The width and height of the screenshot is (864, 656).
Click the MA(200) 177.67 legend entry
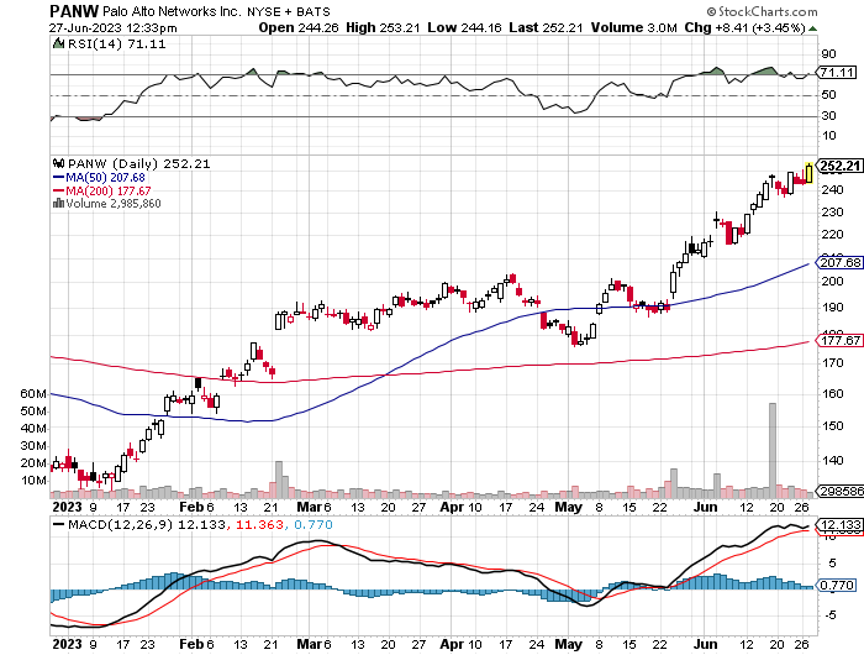pos(101,191)
